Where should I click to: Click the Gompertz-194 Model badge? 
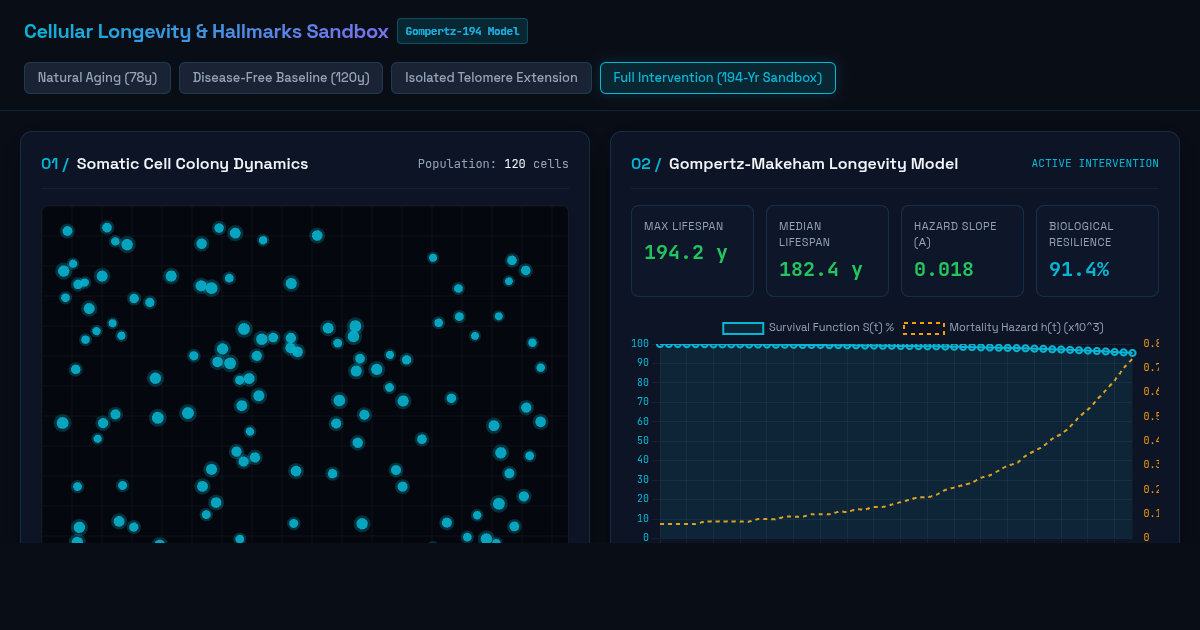click(x=462, y=31)
